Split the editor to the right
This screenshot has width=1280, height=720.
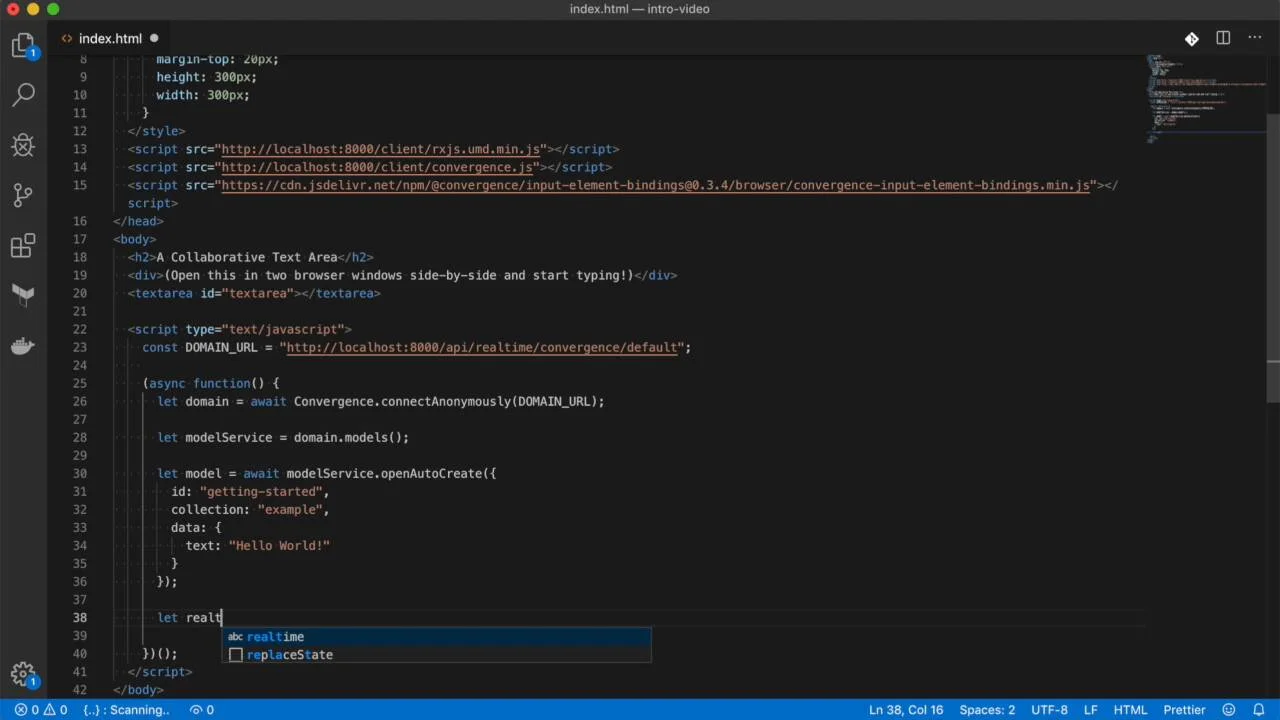pyautogui.click(x=1223, y=38)
